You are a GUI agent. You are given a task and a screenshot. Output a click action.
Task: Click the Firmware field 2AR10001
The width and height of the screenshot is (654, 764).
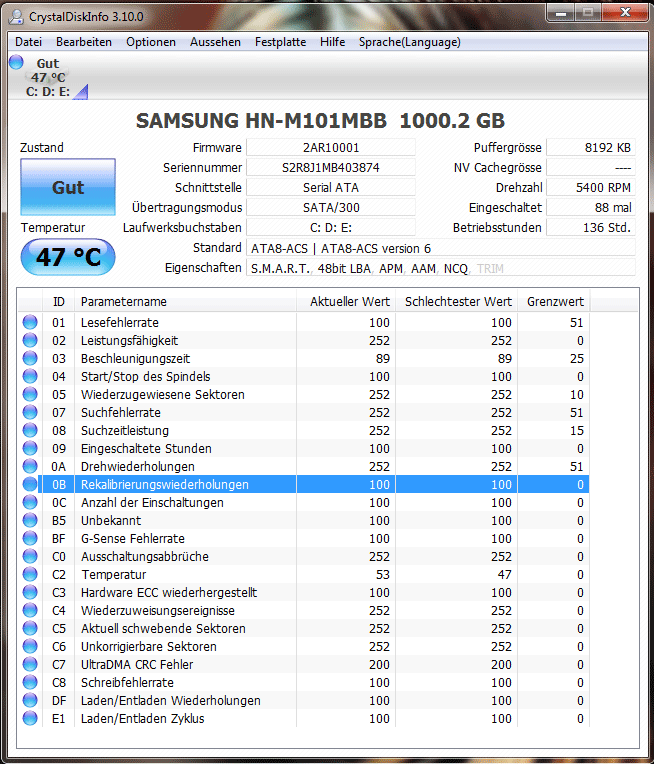(x=331, y=148)
